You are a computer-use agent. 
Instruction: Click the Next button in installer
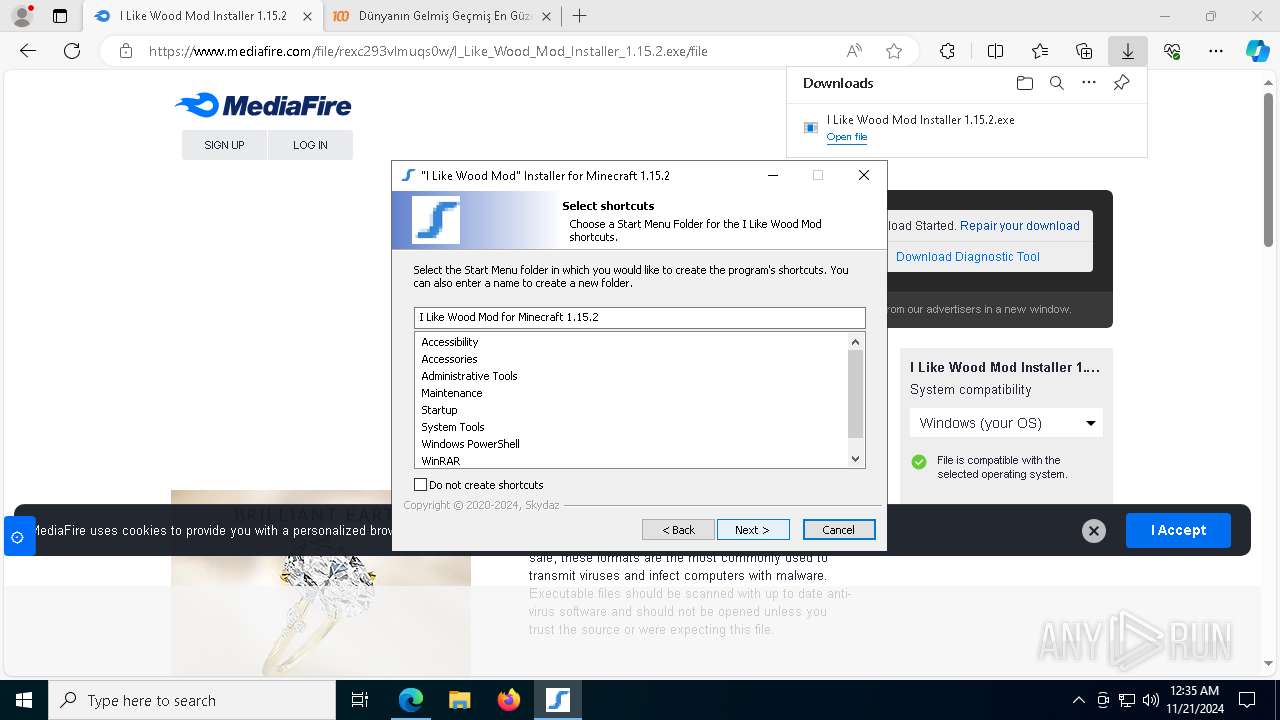753,530
